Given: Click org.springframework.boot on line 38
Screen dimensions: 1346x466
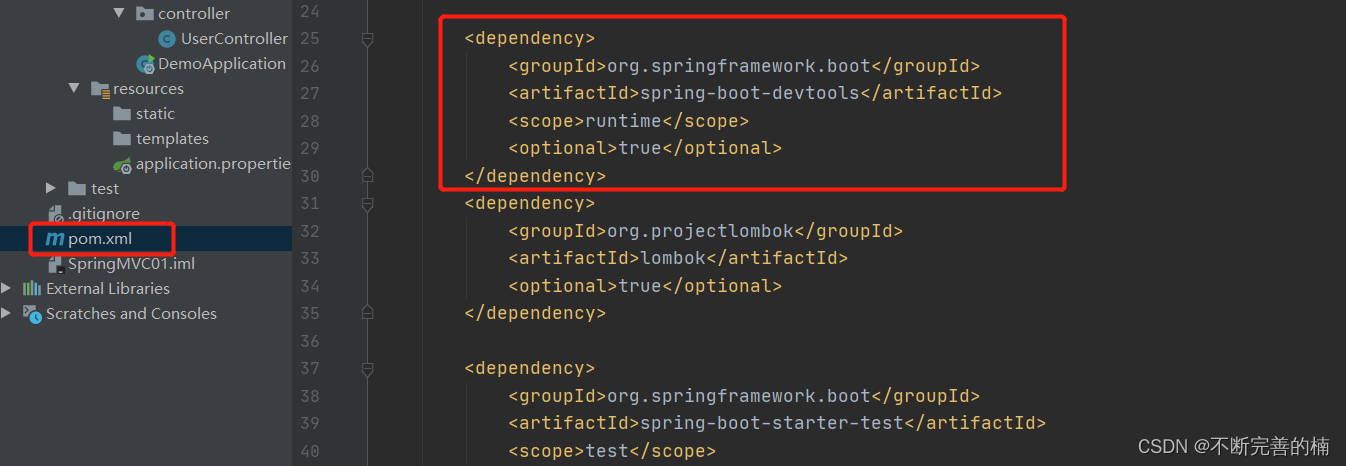Looking at the screenshot, I should pyautogui.click(x=739, y=396).
